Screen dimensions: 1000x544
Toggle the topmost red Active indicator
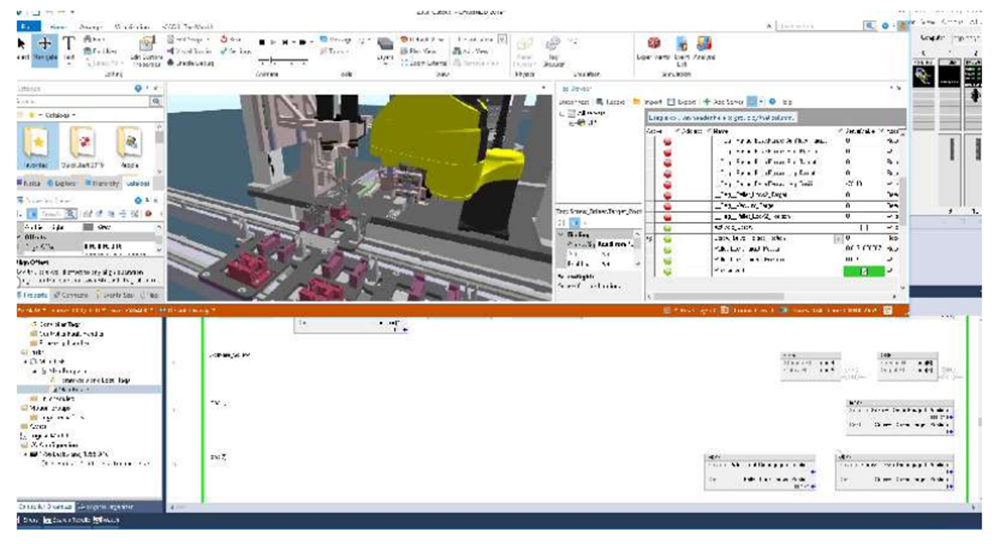[666, 141]
